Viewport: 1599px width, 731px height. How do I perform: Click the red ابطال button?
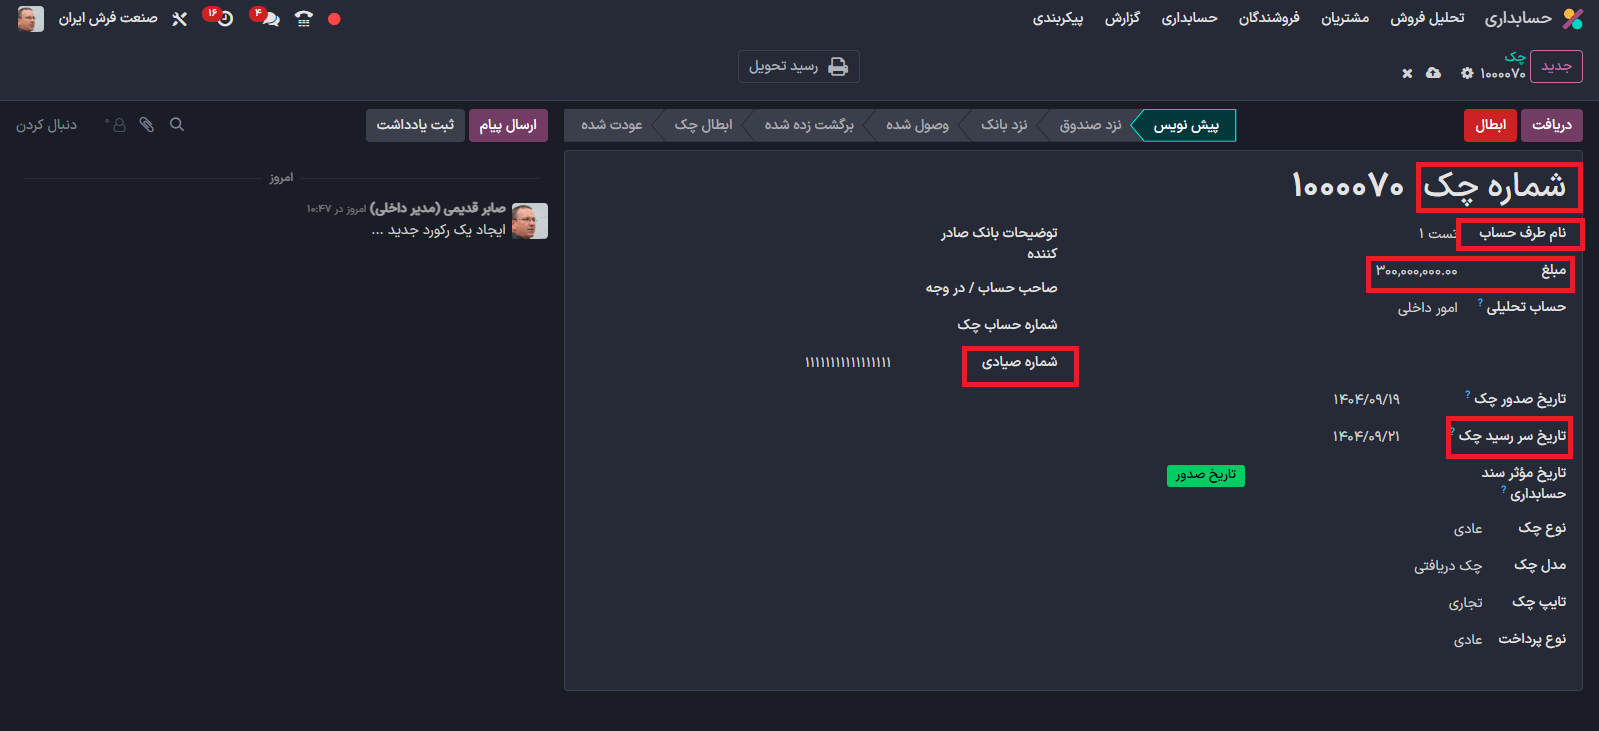[1490, 125]
